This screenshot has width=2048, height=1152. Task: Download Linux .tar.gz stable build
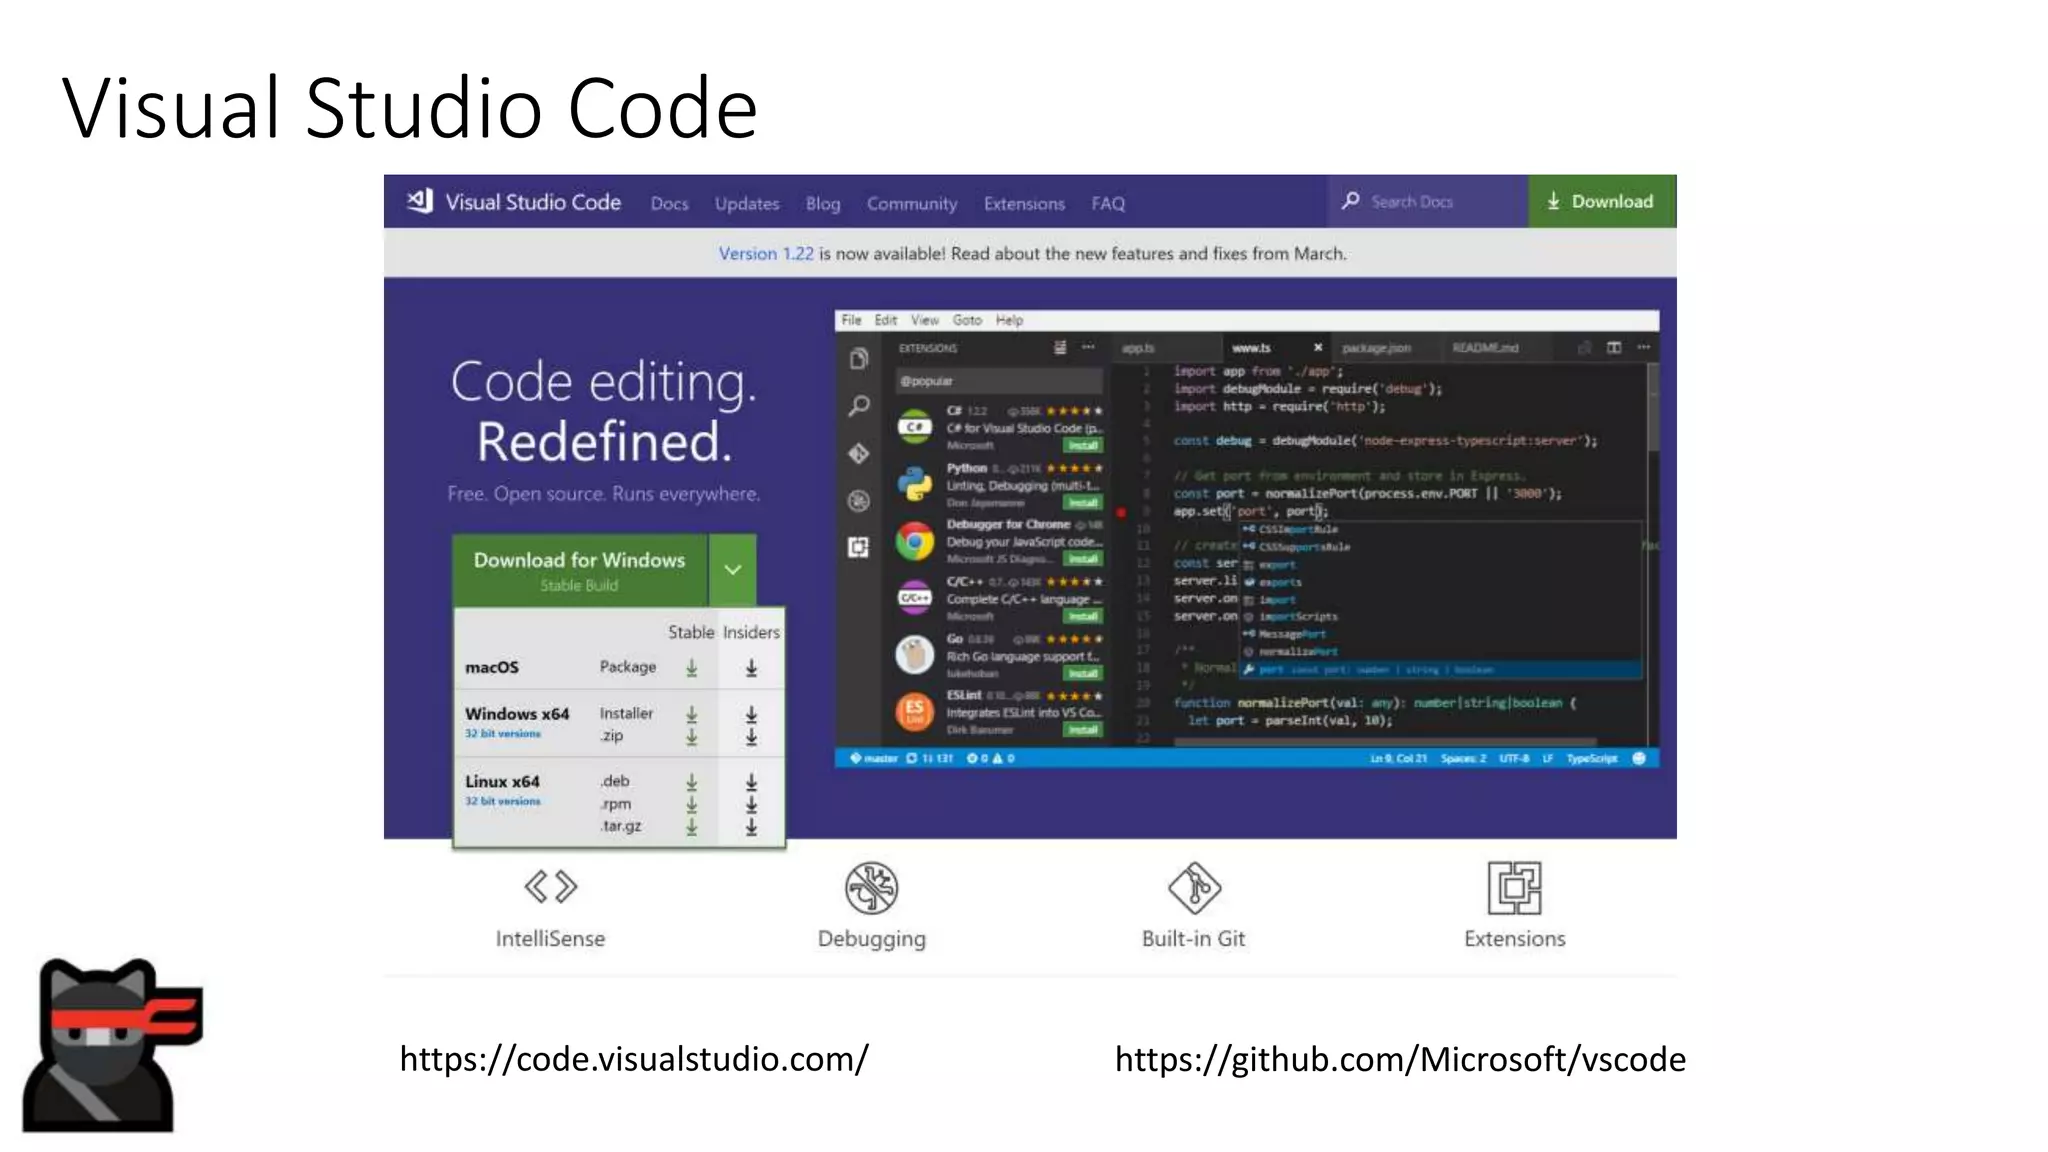pyautogui.click(x=691, y=827)
